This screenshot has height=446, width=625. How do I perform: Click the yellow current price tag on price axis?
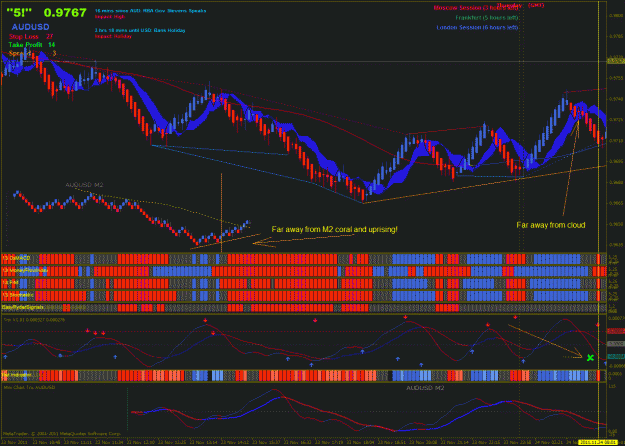click(615, 61)
